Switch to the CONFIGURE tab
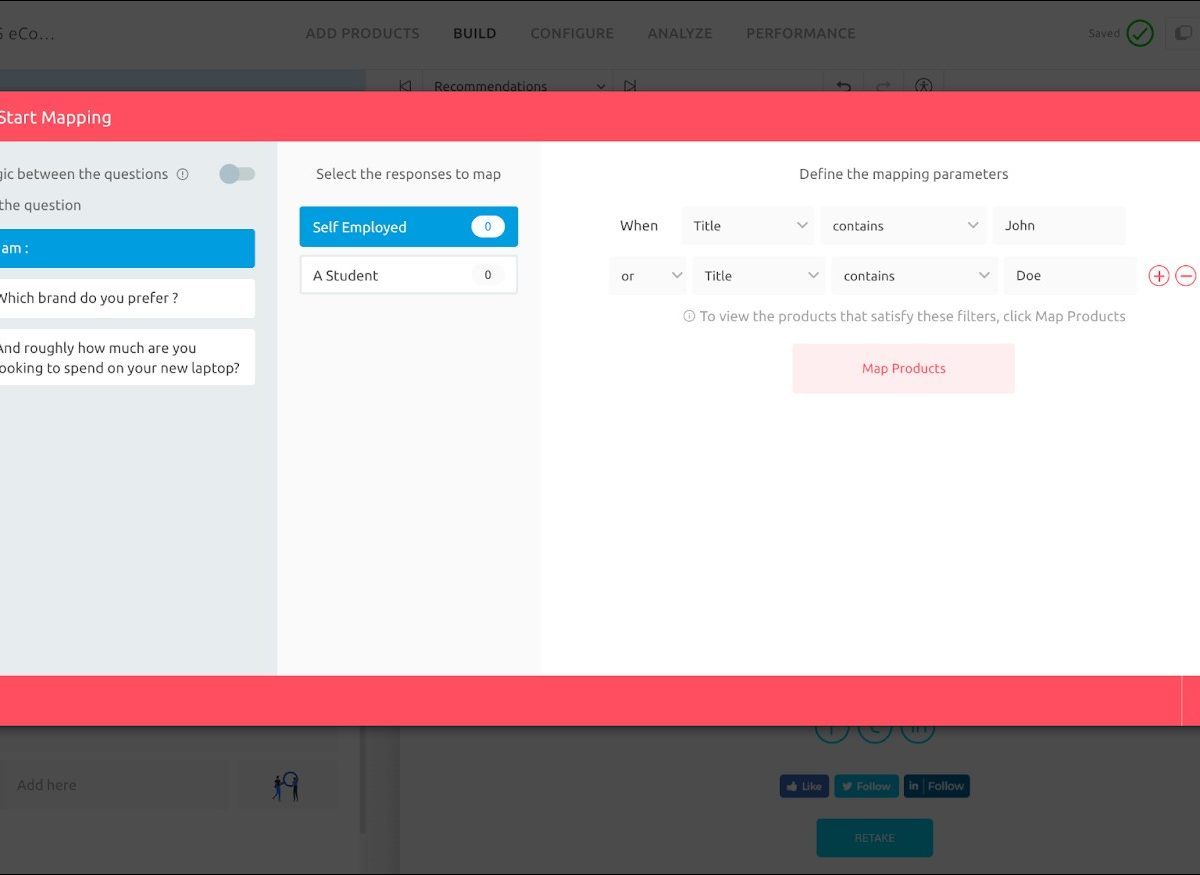1200x875 pixels. [x=572, y=33]
